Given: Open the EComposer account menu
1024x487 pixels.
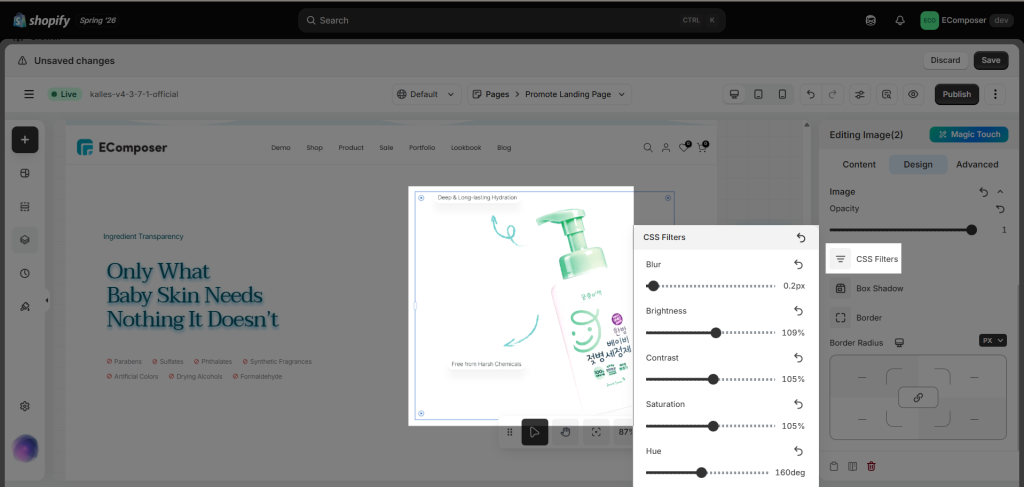Looking at the screenshot, I should tap(965, 20).
